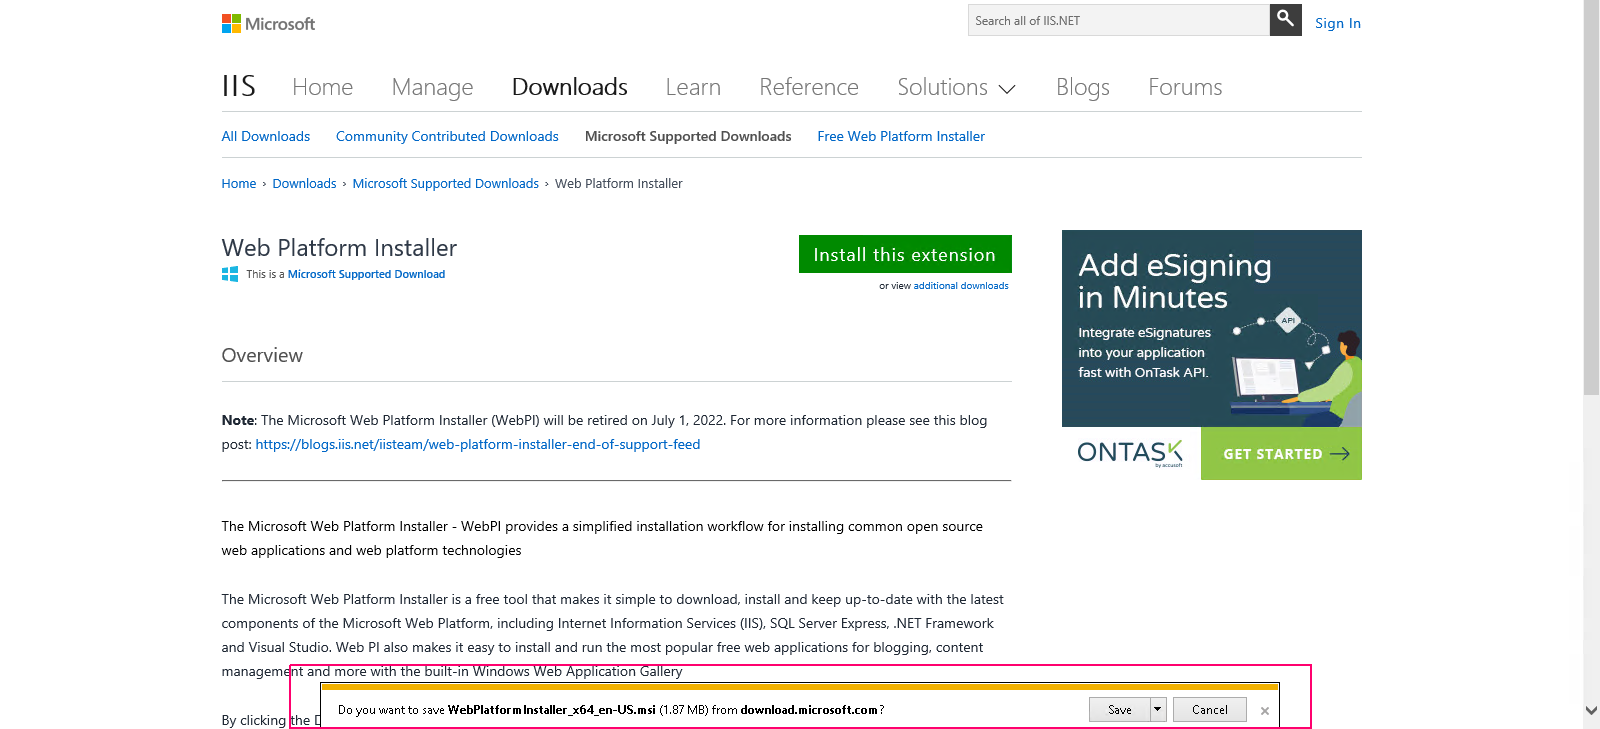The width and height of the screenshot is (1600, 729).
Task: Open Free Web Platform Installer link
Action: 901,136
